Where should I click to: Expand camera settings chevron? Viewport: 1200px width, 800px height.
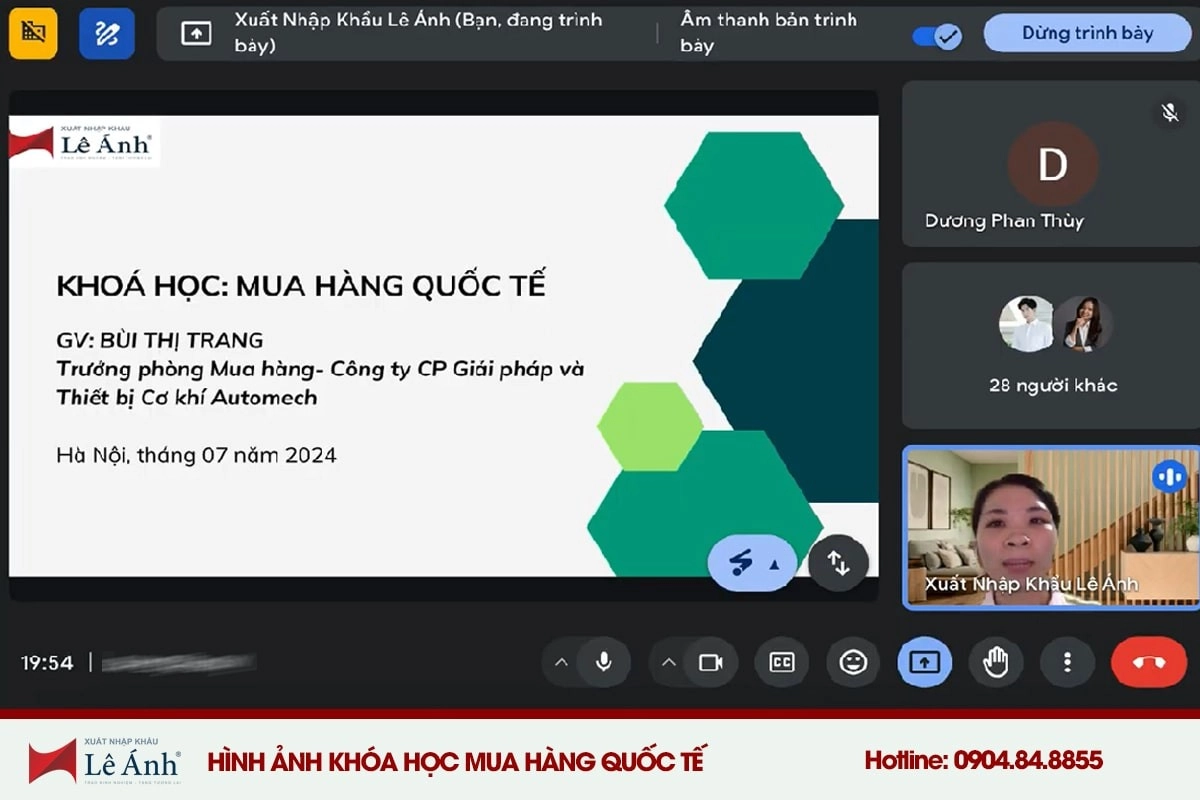coord(669,662)
